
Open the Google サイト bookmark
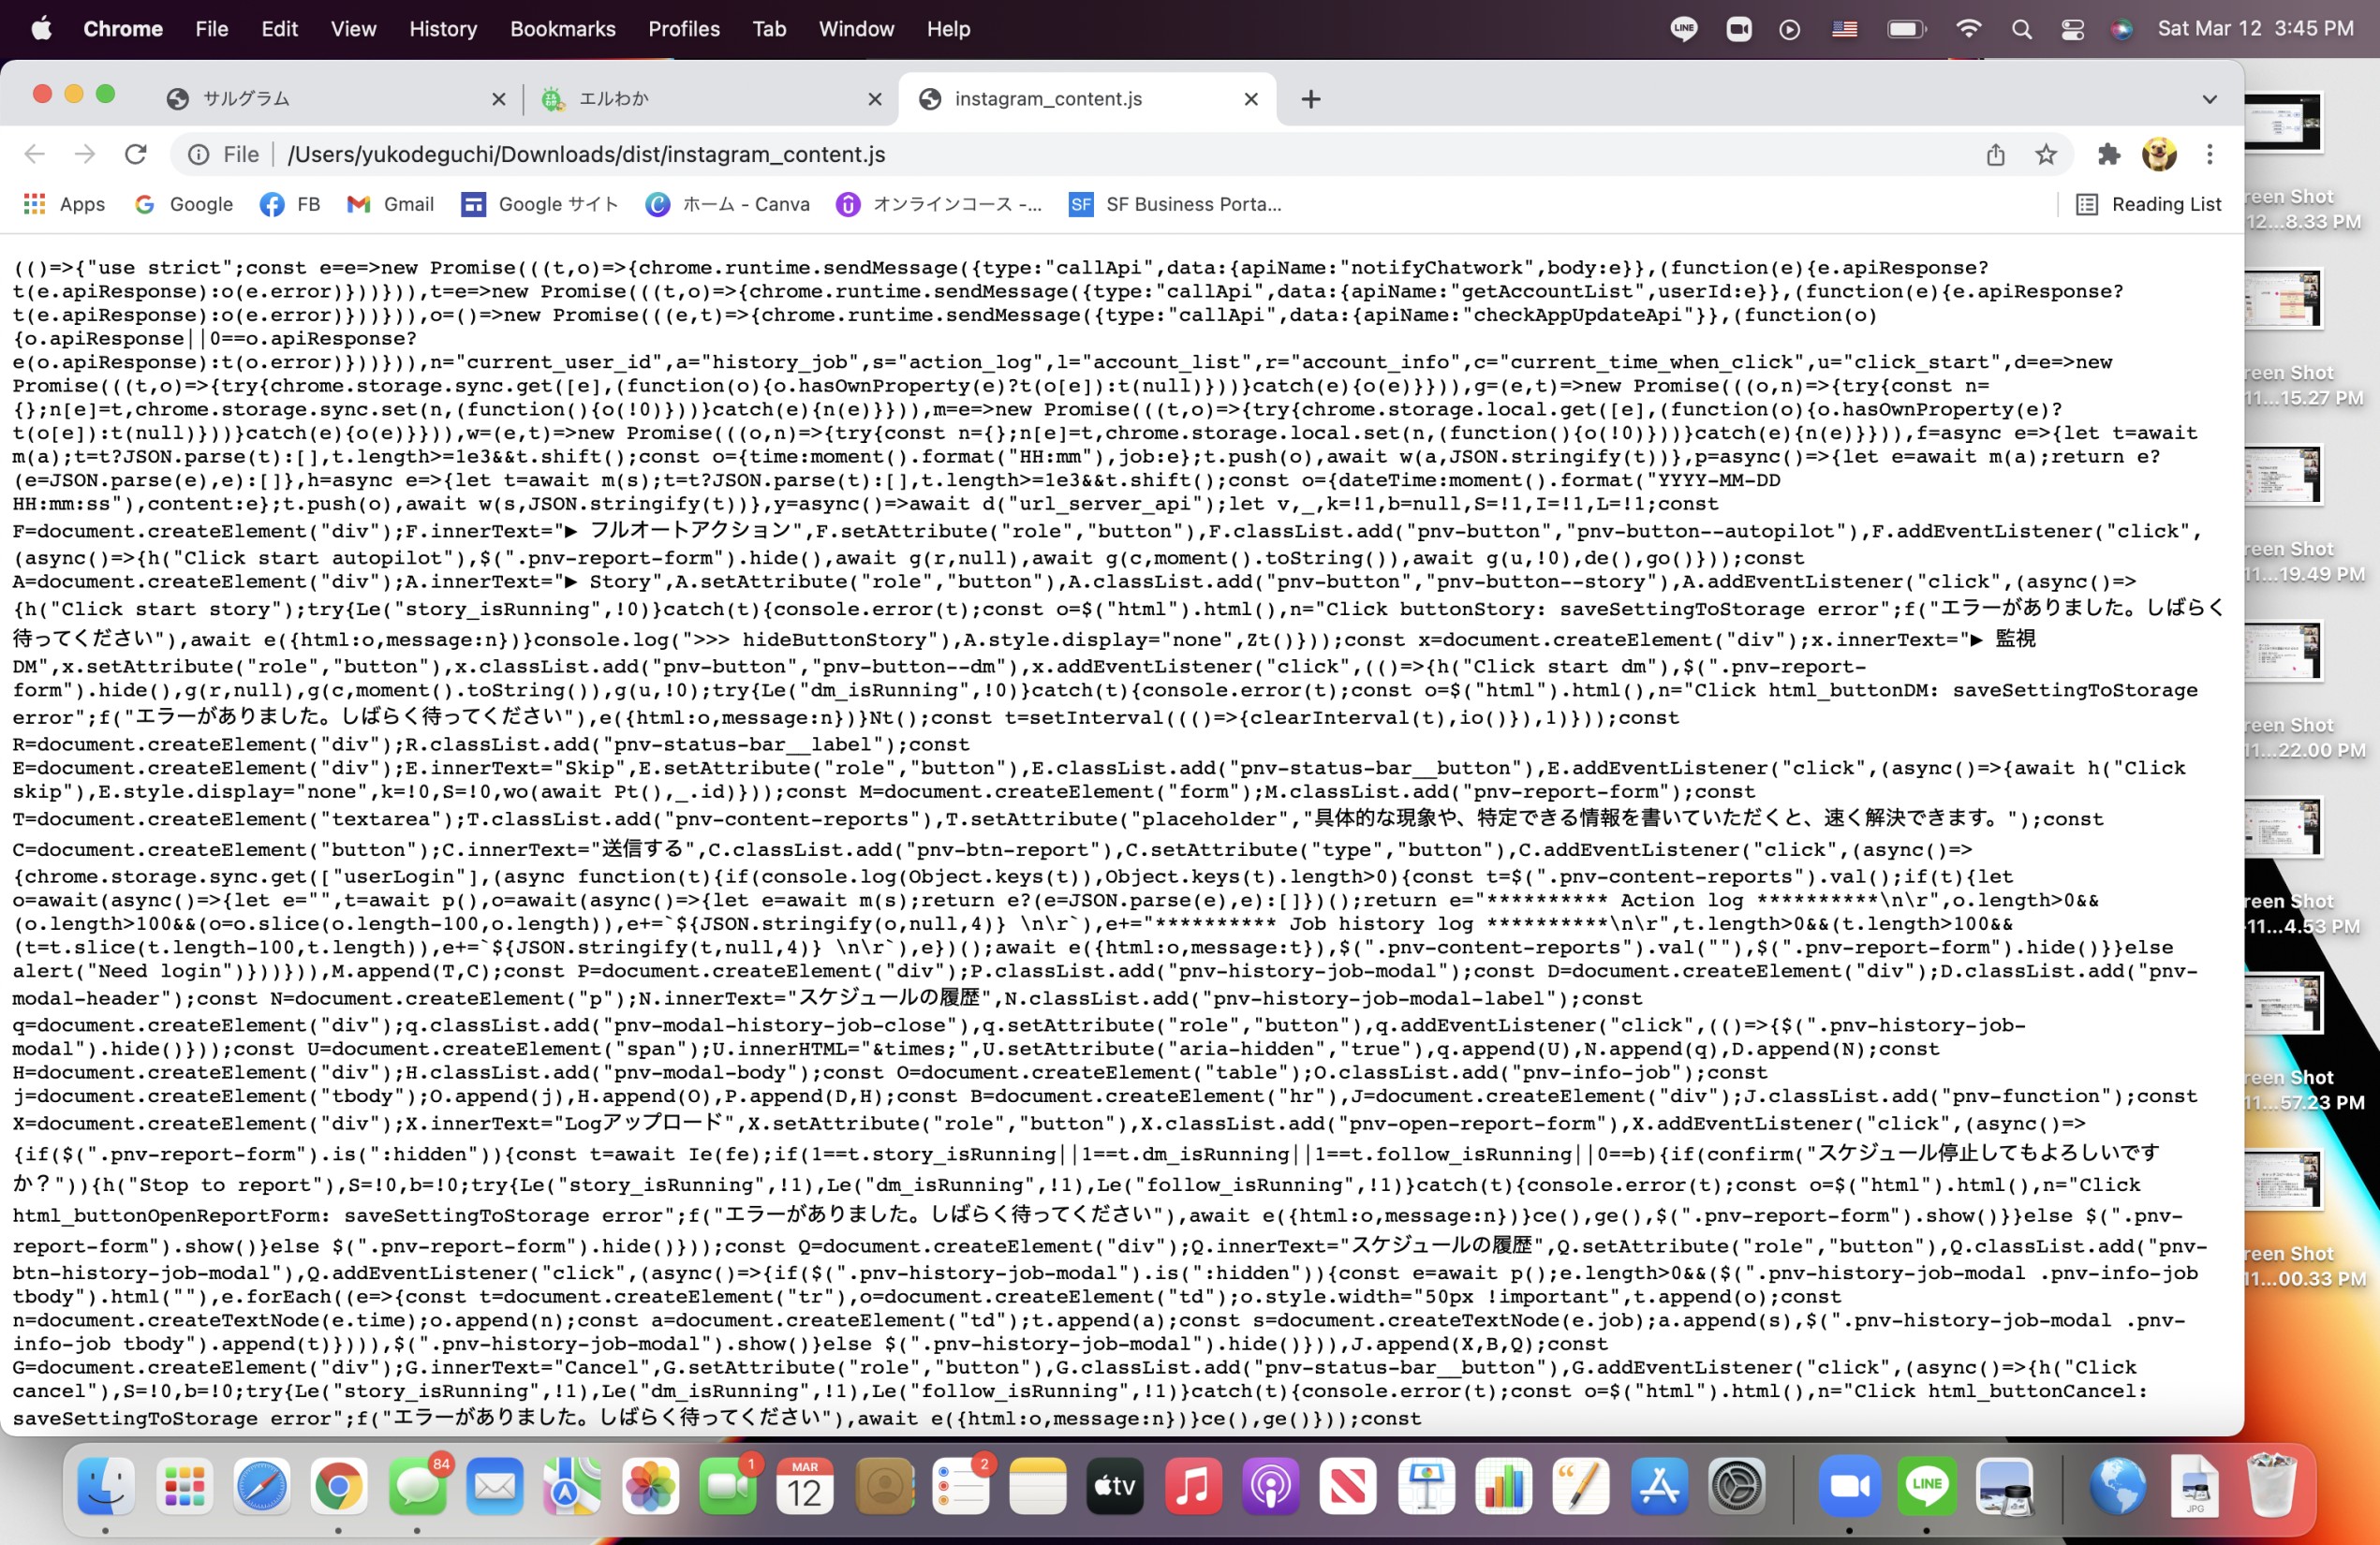point(540,204)
